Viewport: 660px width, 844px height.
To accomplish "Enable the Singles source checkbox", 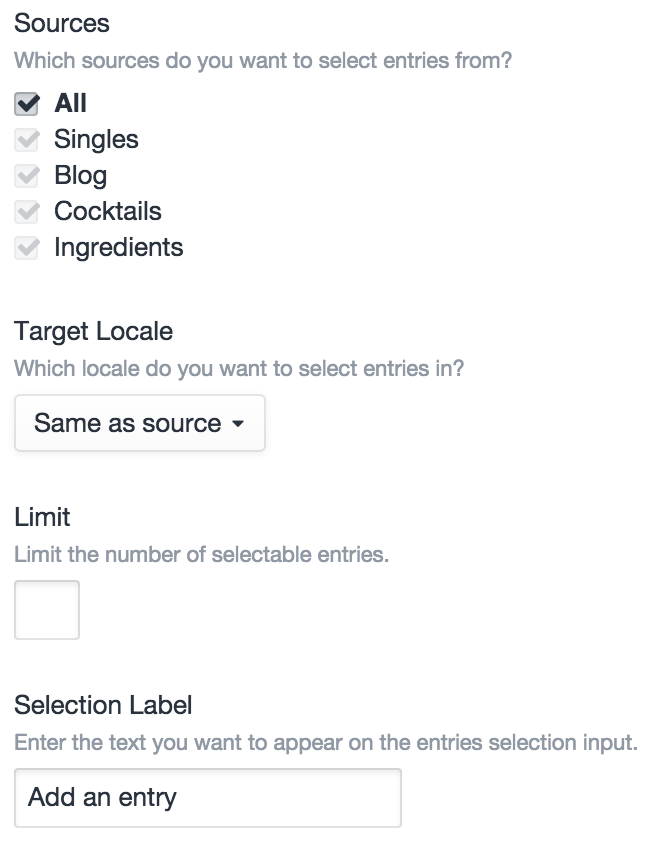I will tap(26, 139).
